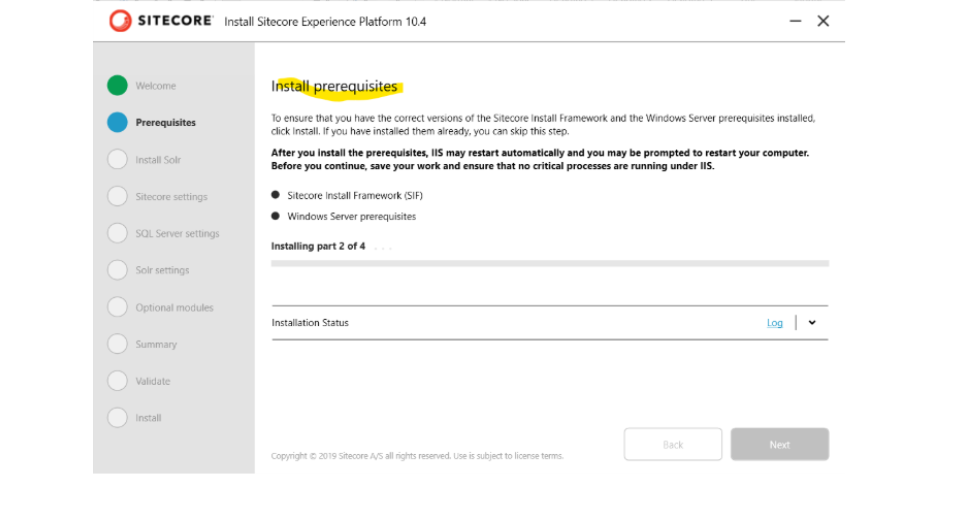Screen dimensions: 960x511
Task: Select the blue Prerequisites step circle
Action: [117, 122]
